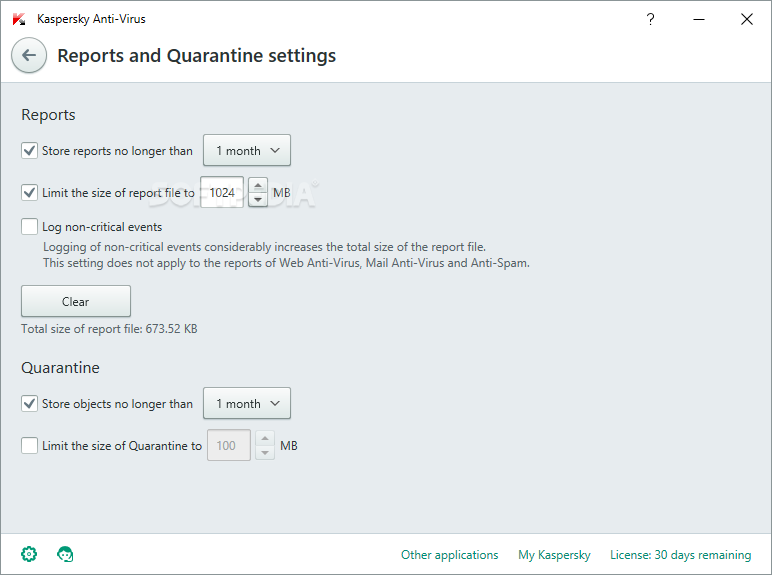This screenshot has height=575, width=772.
Task: Open settings via the gear icon
Action: pos(29,554)
